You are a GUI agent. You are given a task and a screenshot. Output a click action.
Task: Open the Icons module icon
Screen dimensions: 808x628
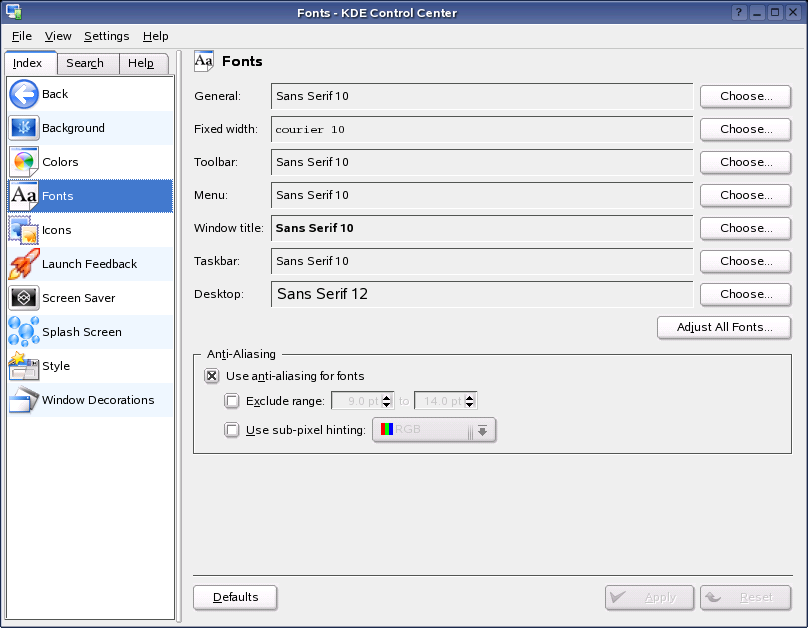(24, 230)
